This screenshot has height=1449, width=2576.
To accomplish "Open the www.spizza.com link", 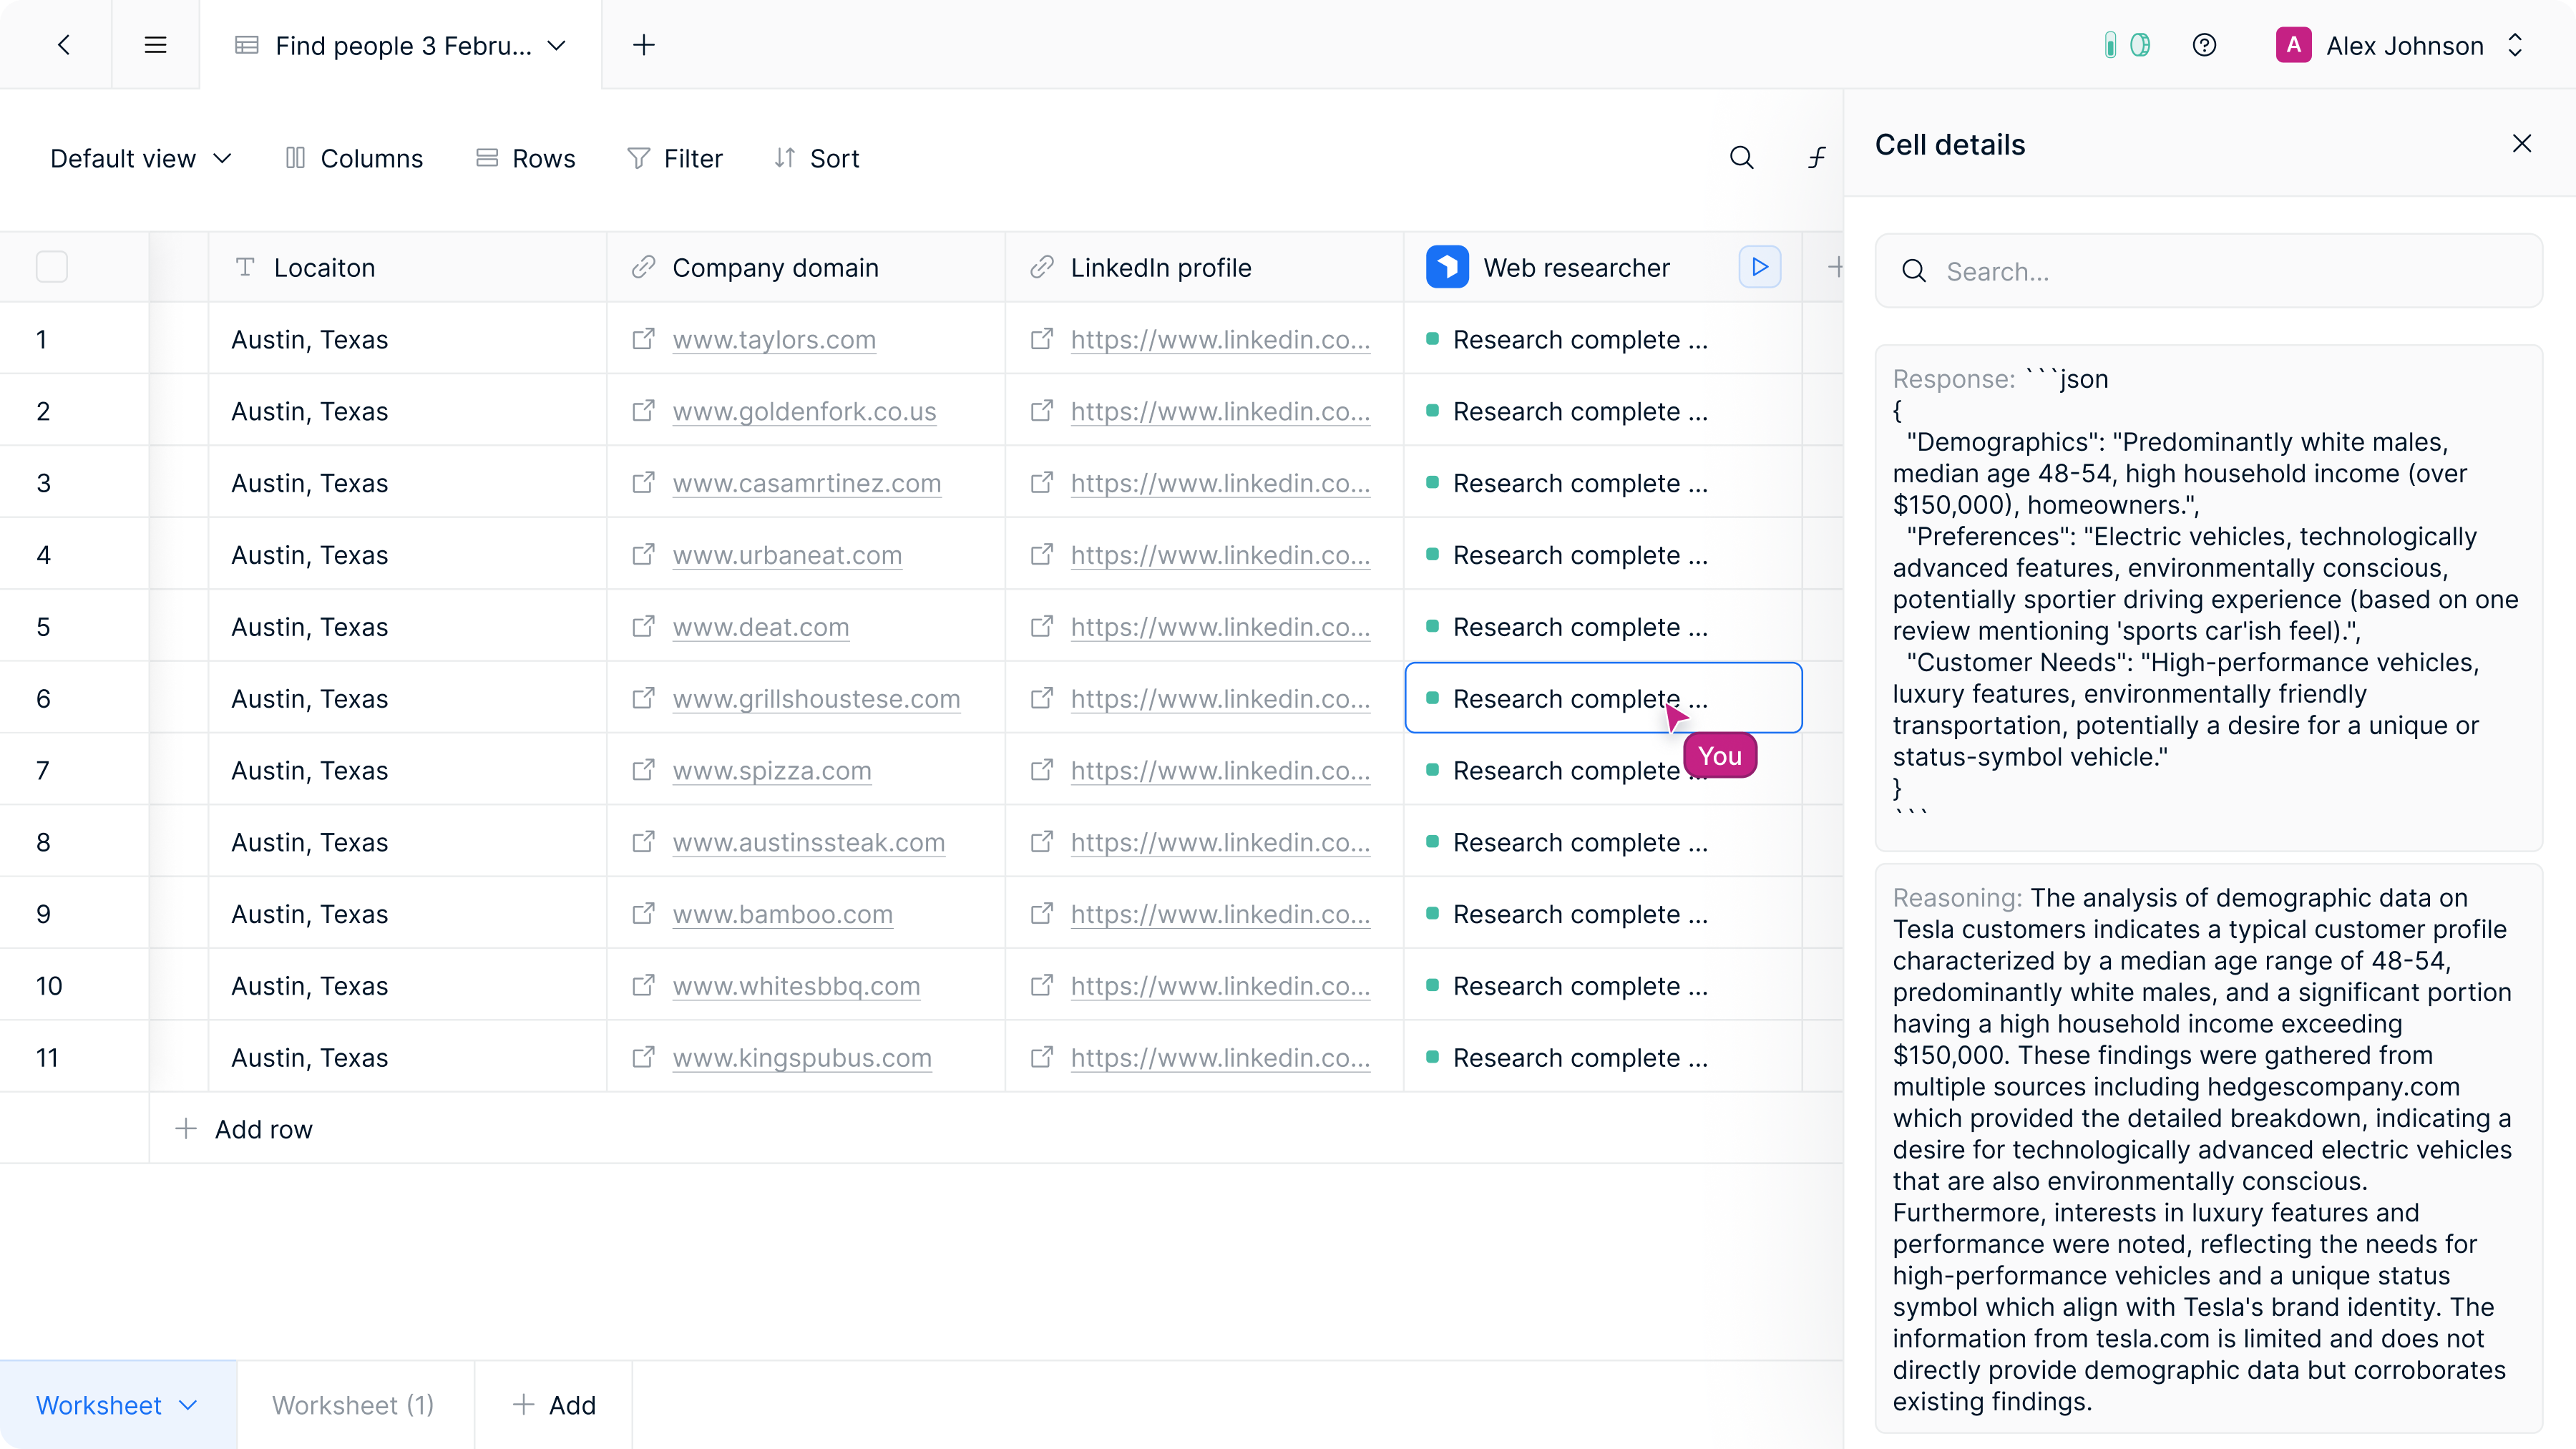I will tap(772, 770).
